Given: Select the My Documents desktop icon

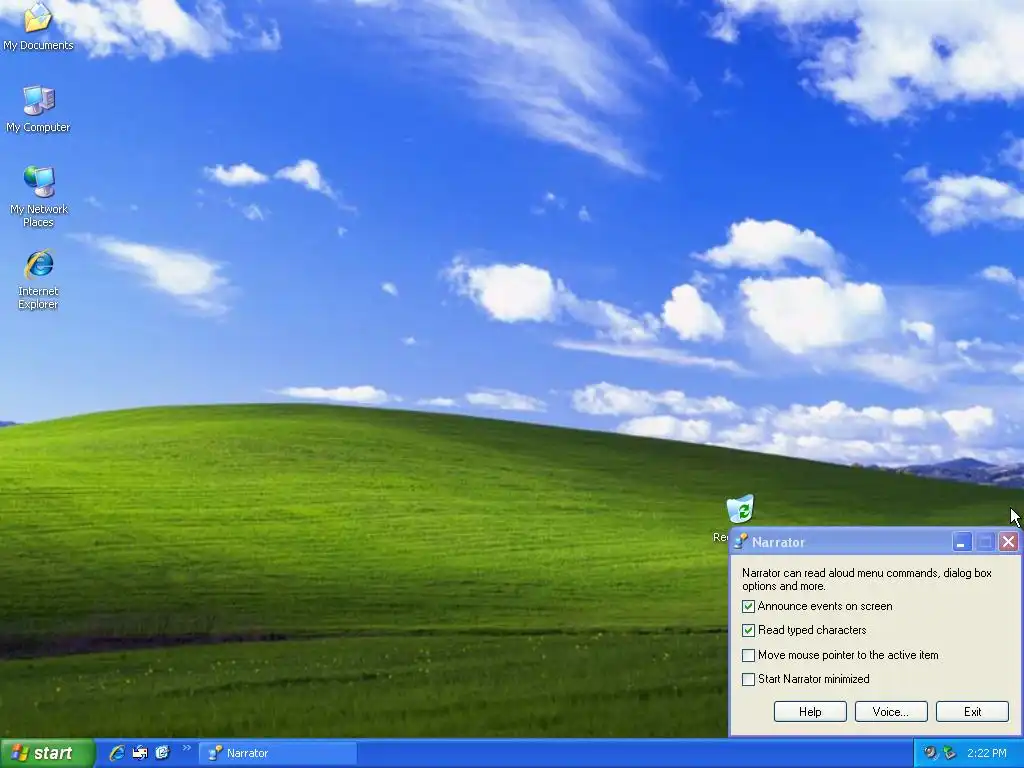Looking at the screenshot, I should click(x=38, y=26).
